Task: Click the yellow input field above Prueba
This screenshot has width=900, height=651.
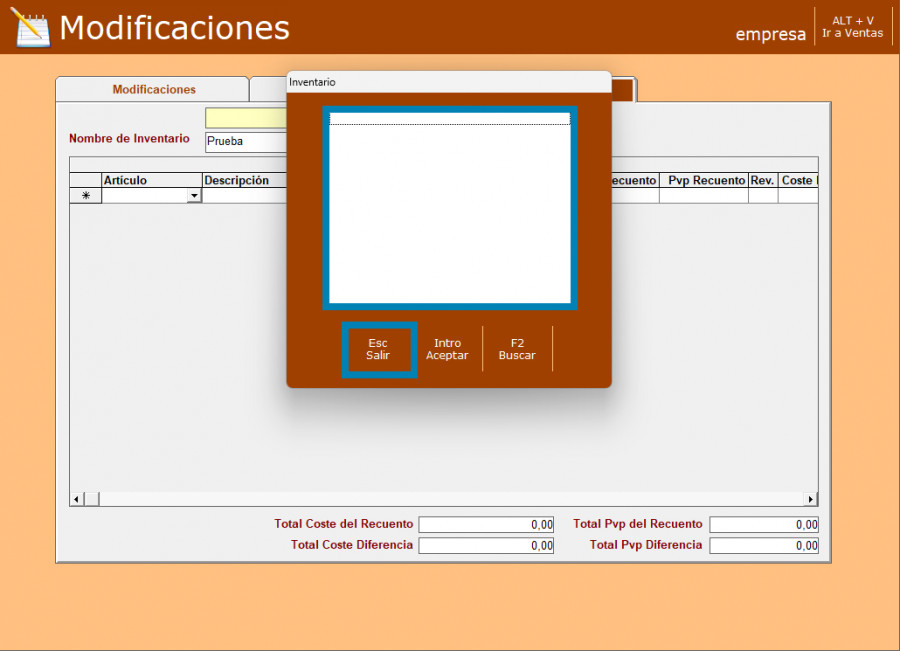Action: click(246, 118)
